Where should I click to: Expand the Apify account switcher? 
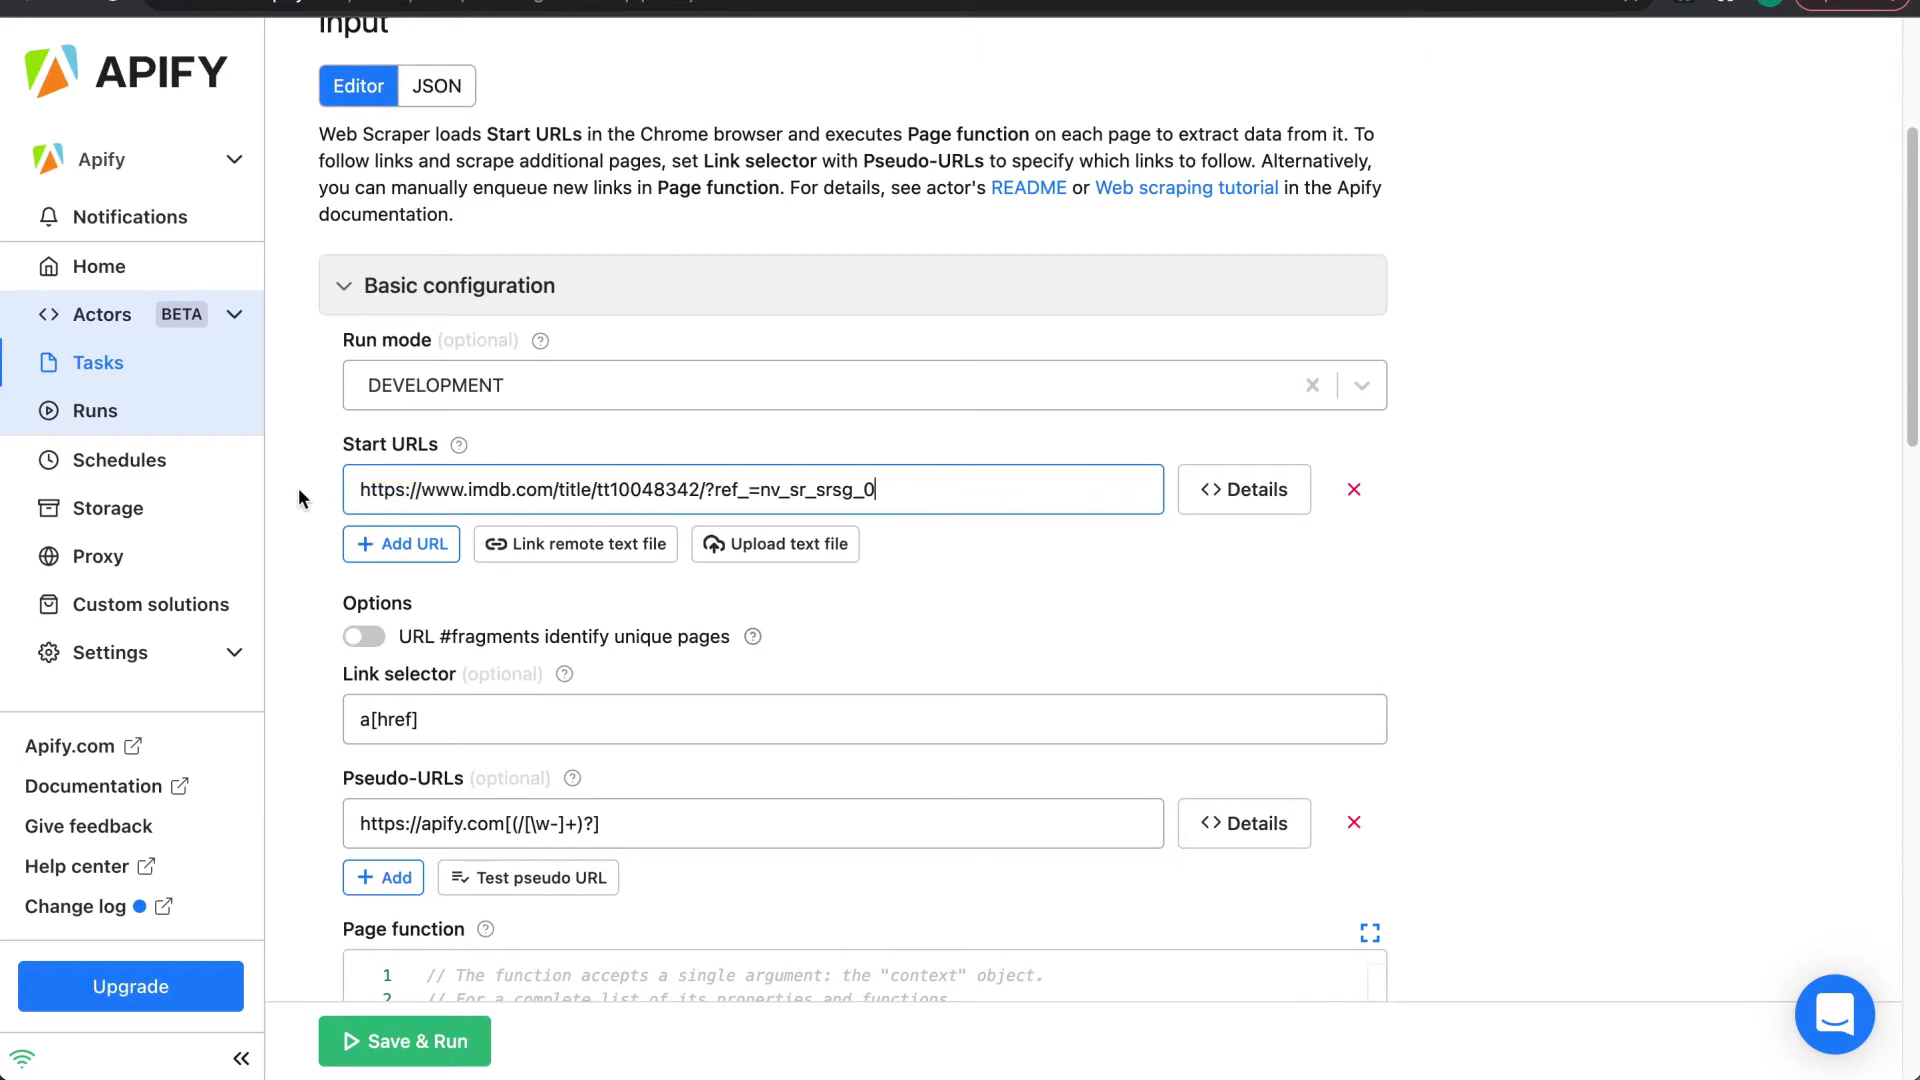(x=234, y=160)
